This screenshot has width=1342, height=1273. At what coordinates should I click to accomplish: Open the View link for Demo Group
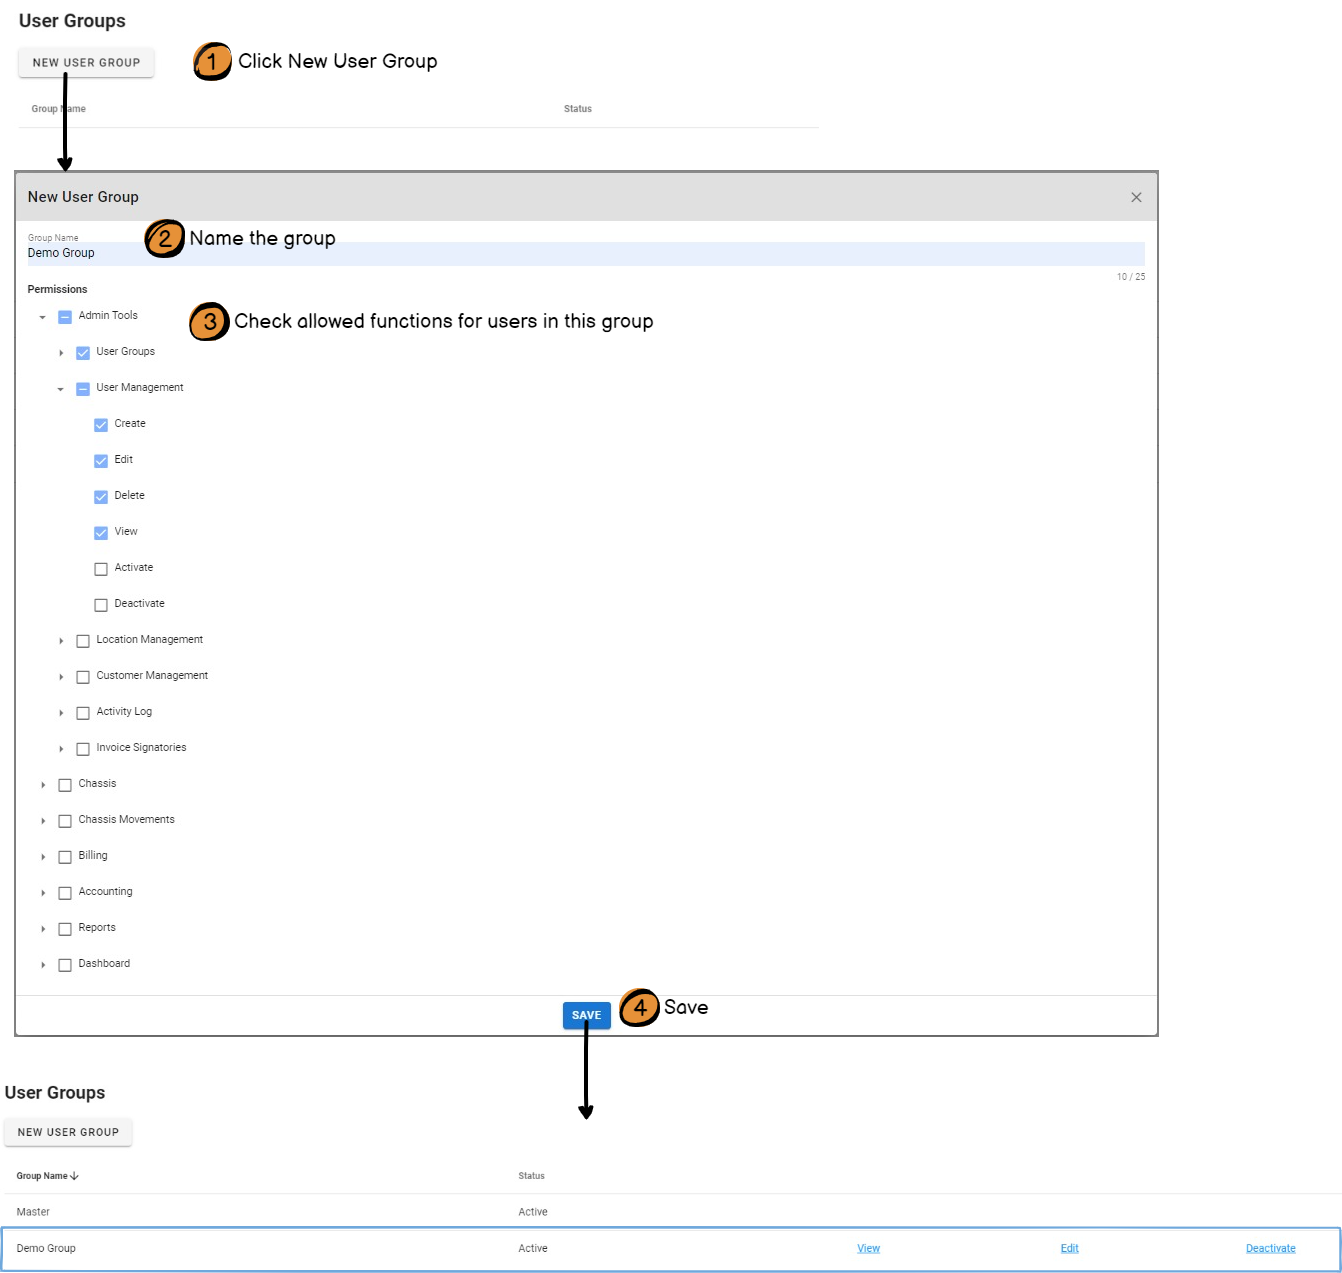click(868, 1248)
